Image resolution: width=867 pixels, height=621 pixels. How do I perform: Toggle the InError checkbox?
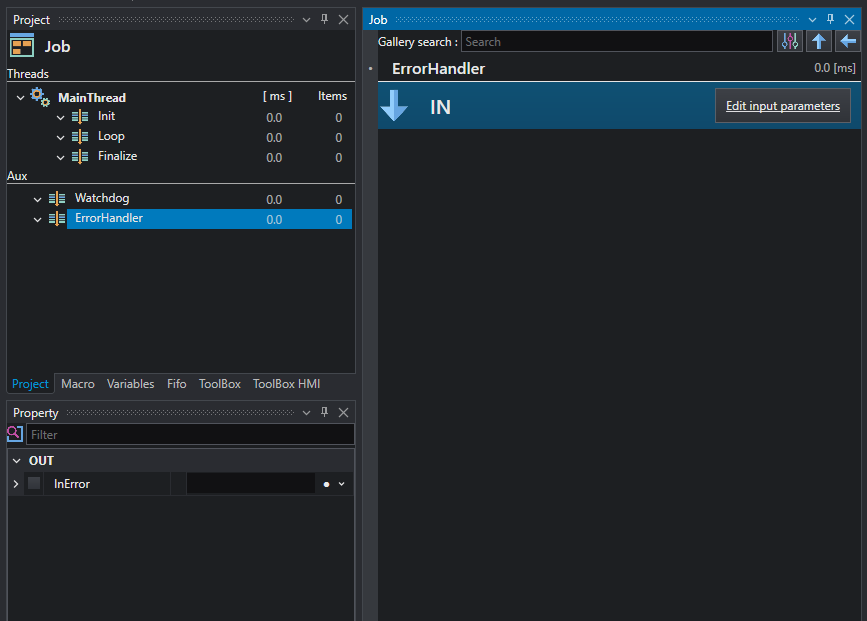coord(34,483)
